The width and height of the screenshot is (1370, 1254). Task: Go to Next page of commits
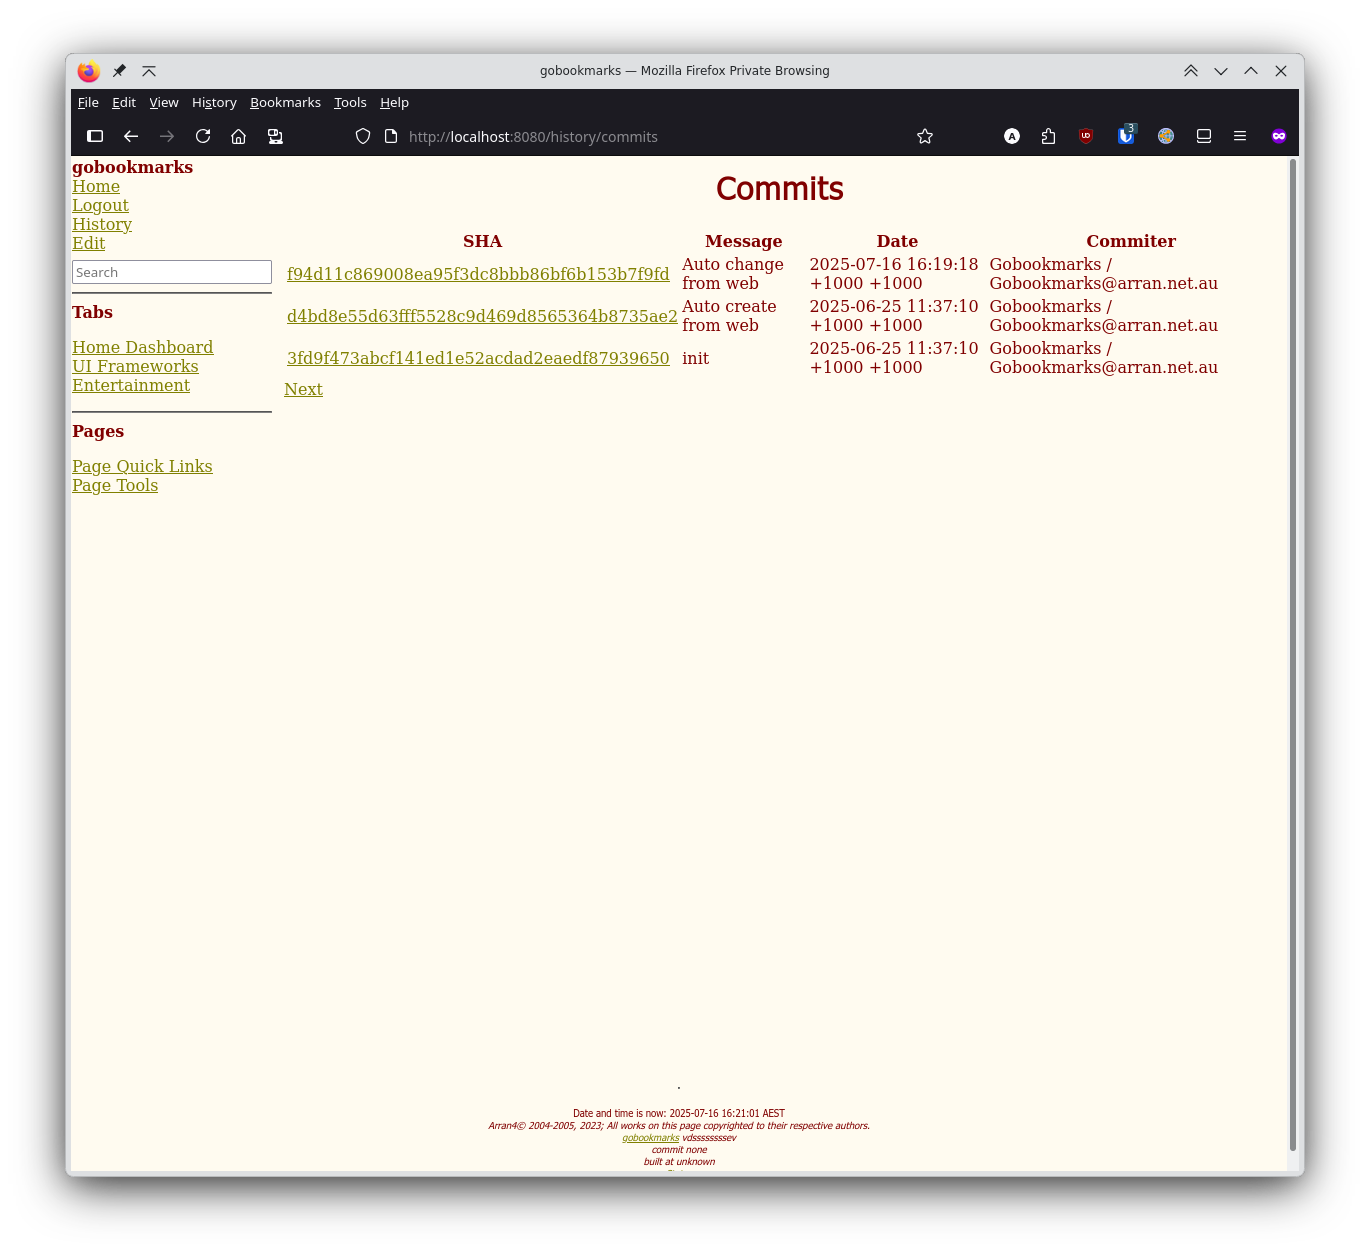click(303, 389)
